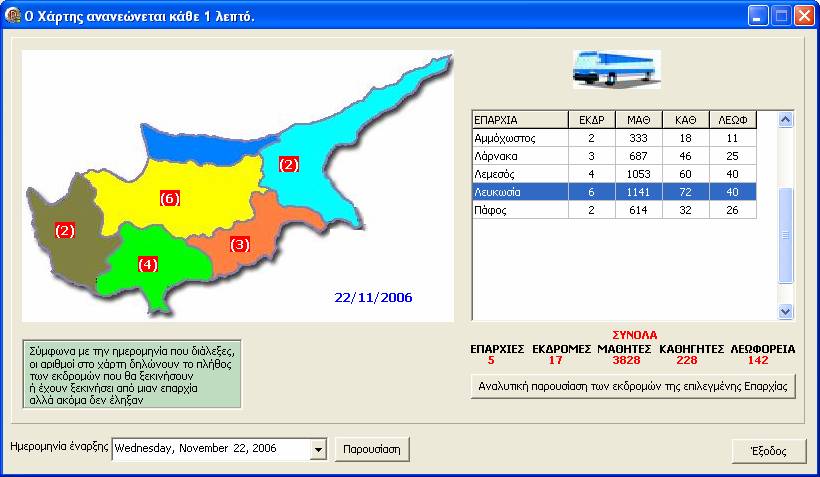This screenshot has height=477, width=820.
Task: Click the ΕΚΔΡ column header
Action: click(x=591, y=120)
